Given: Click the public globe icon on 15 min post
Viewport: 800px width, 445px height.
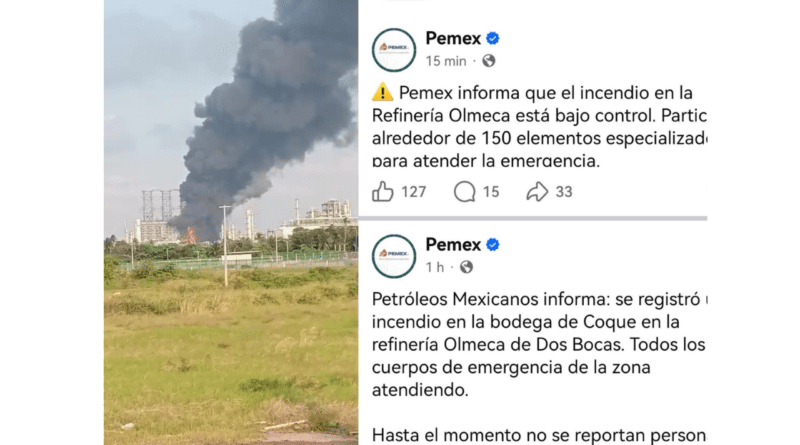Looking at the screenshot, I should pyautogui.click(x=489, y=61).
